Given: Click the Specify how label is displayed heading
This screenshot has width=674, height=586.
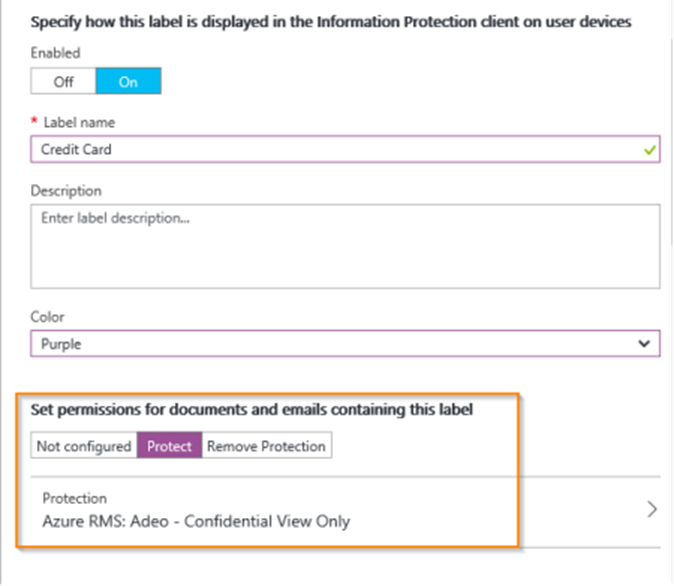Looking at the screenshot, I should (x=331, y=22).
